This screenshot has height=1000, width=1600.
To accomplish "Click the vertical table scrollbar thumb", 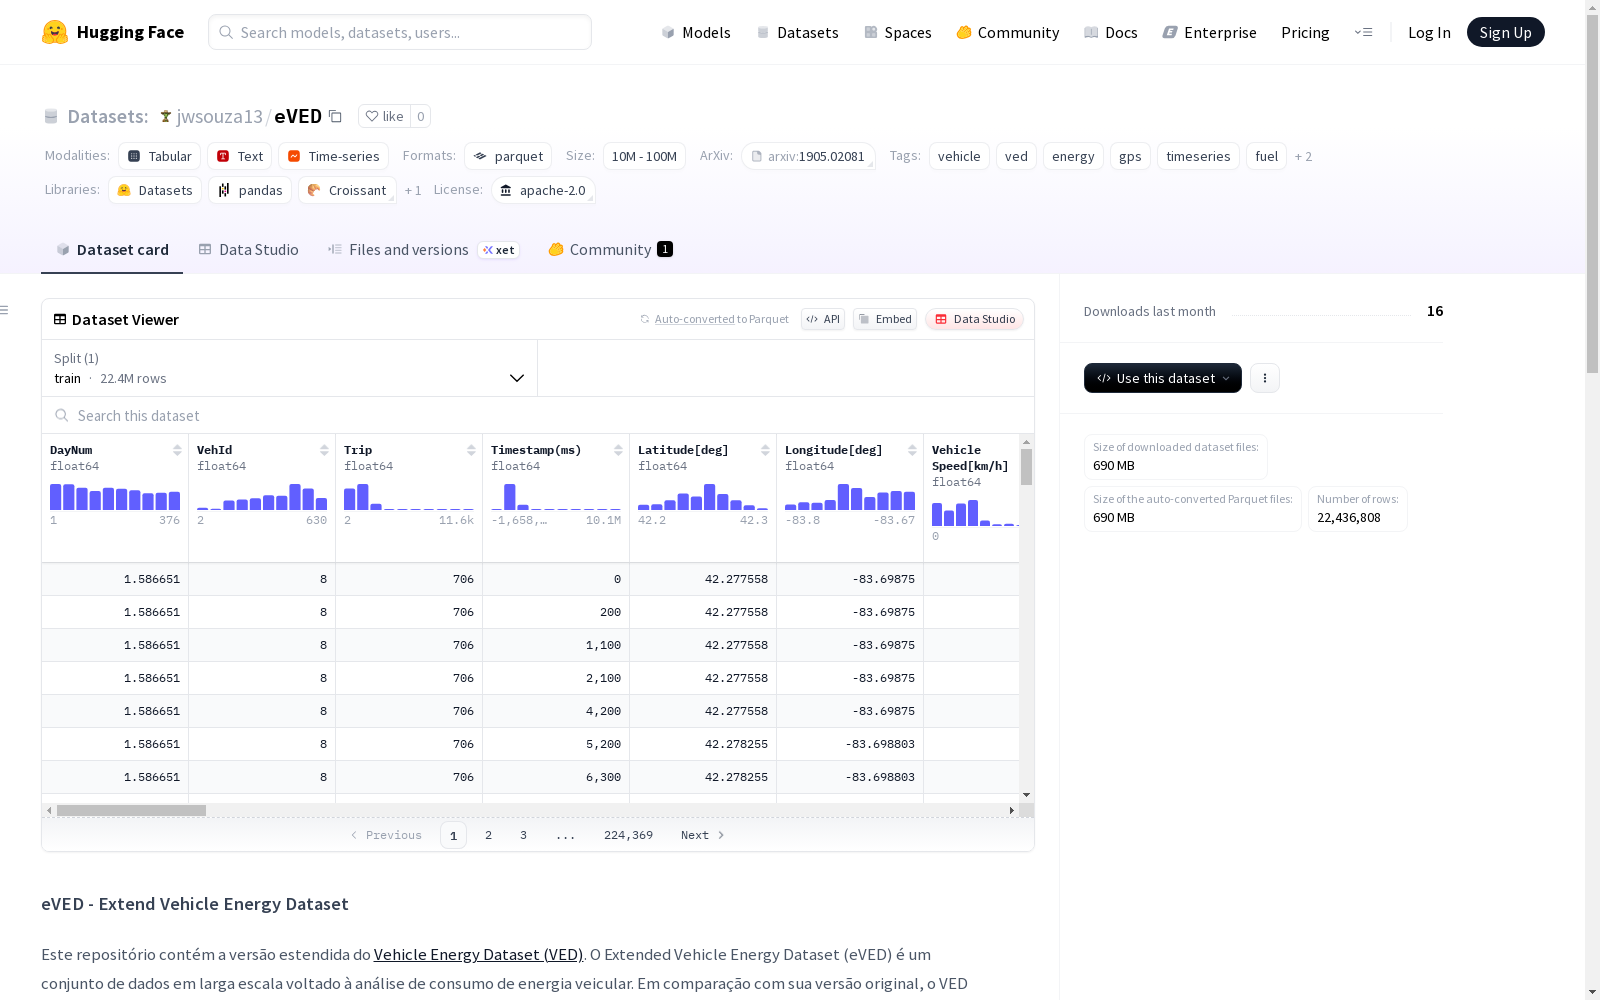I will pos(1026,467).
